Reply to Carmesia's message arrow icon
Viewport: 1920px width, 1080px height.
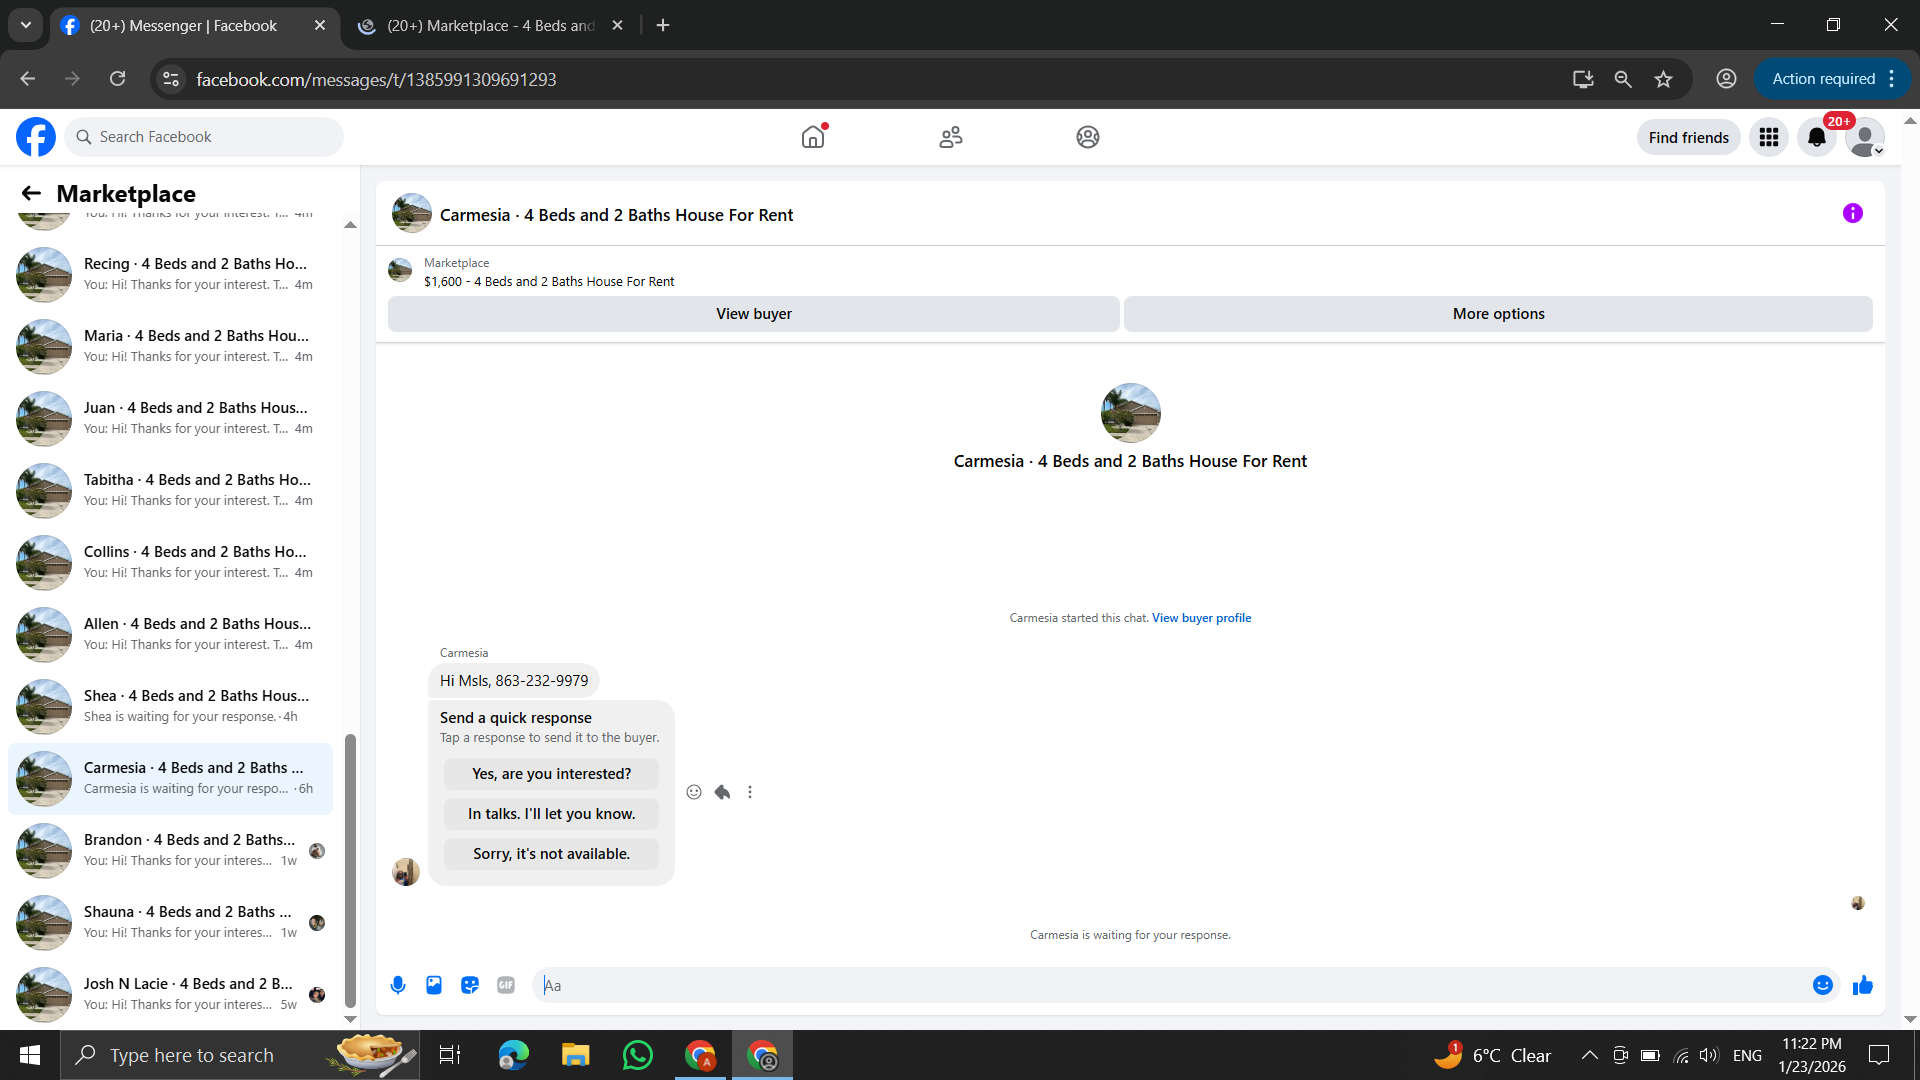(x=722, y=792)
